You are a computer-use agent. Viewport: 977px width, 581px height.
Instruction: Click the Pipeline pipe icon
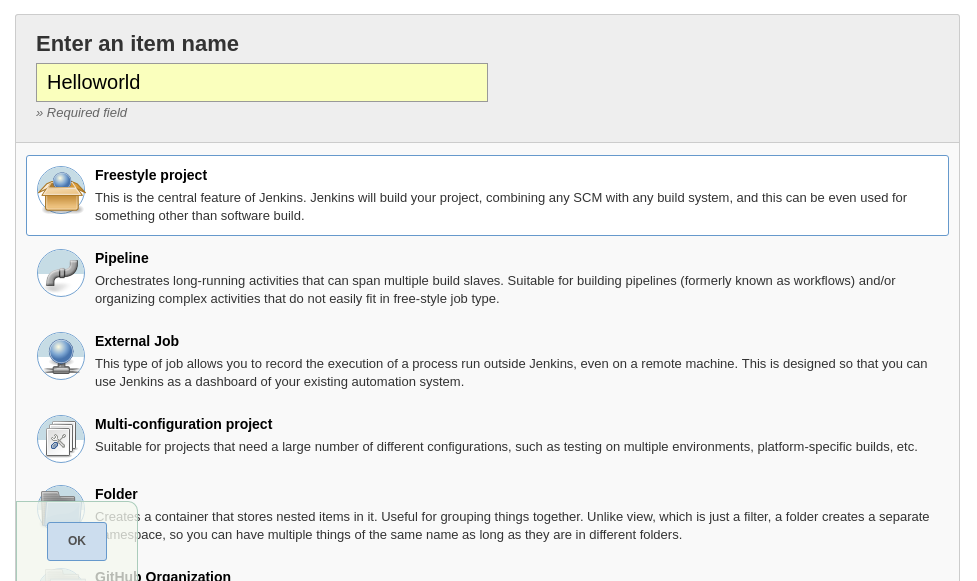[61, 273]
